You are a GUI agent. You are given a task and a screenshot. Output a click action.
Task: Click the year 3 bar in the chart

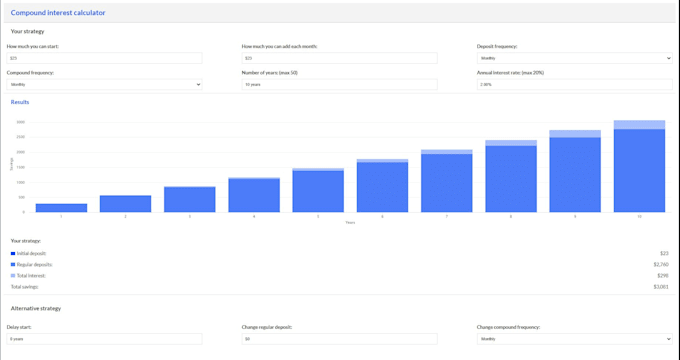click(x=190, y=200)
